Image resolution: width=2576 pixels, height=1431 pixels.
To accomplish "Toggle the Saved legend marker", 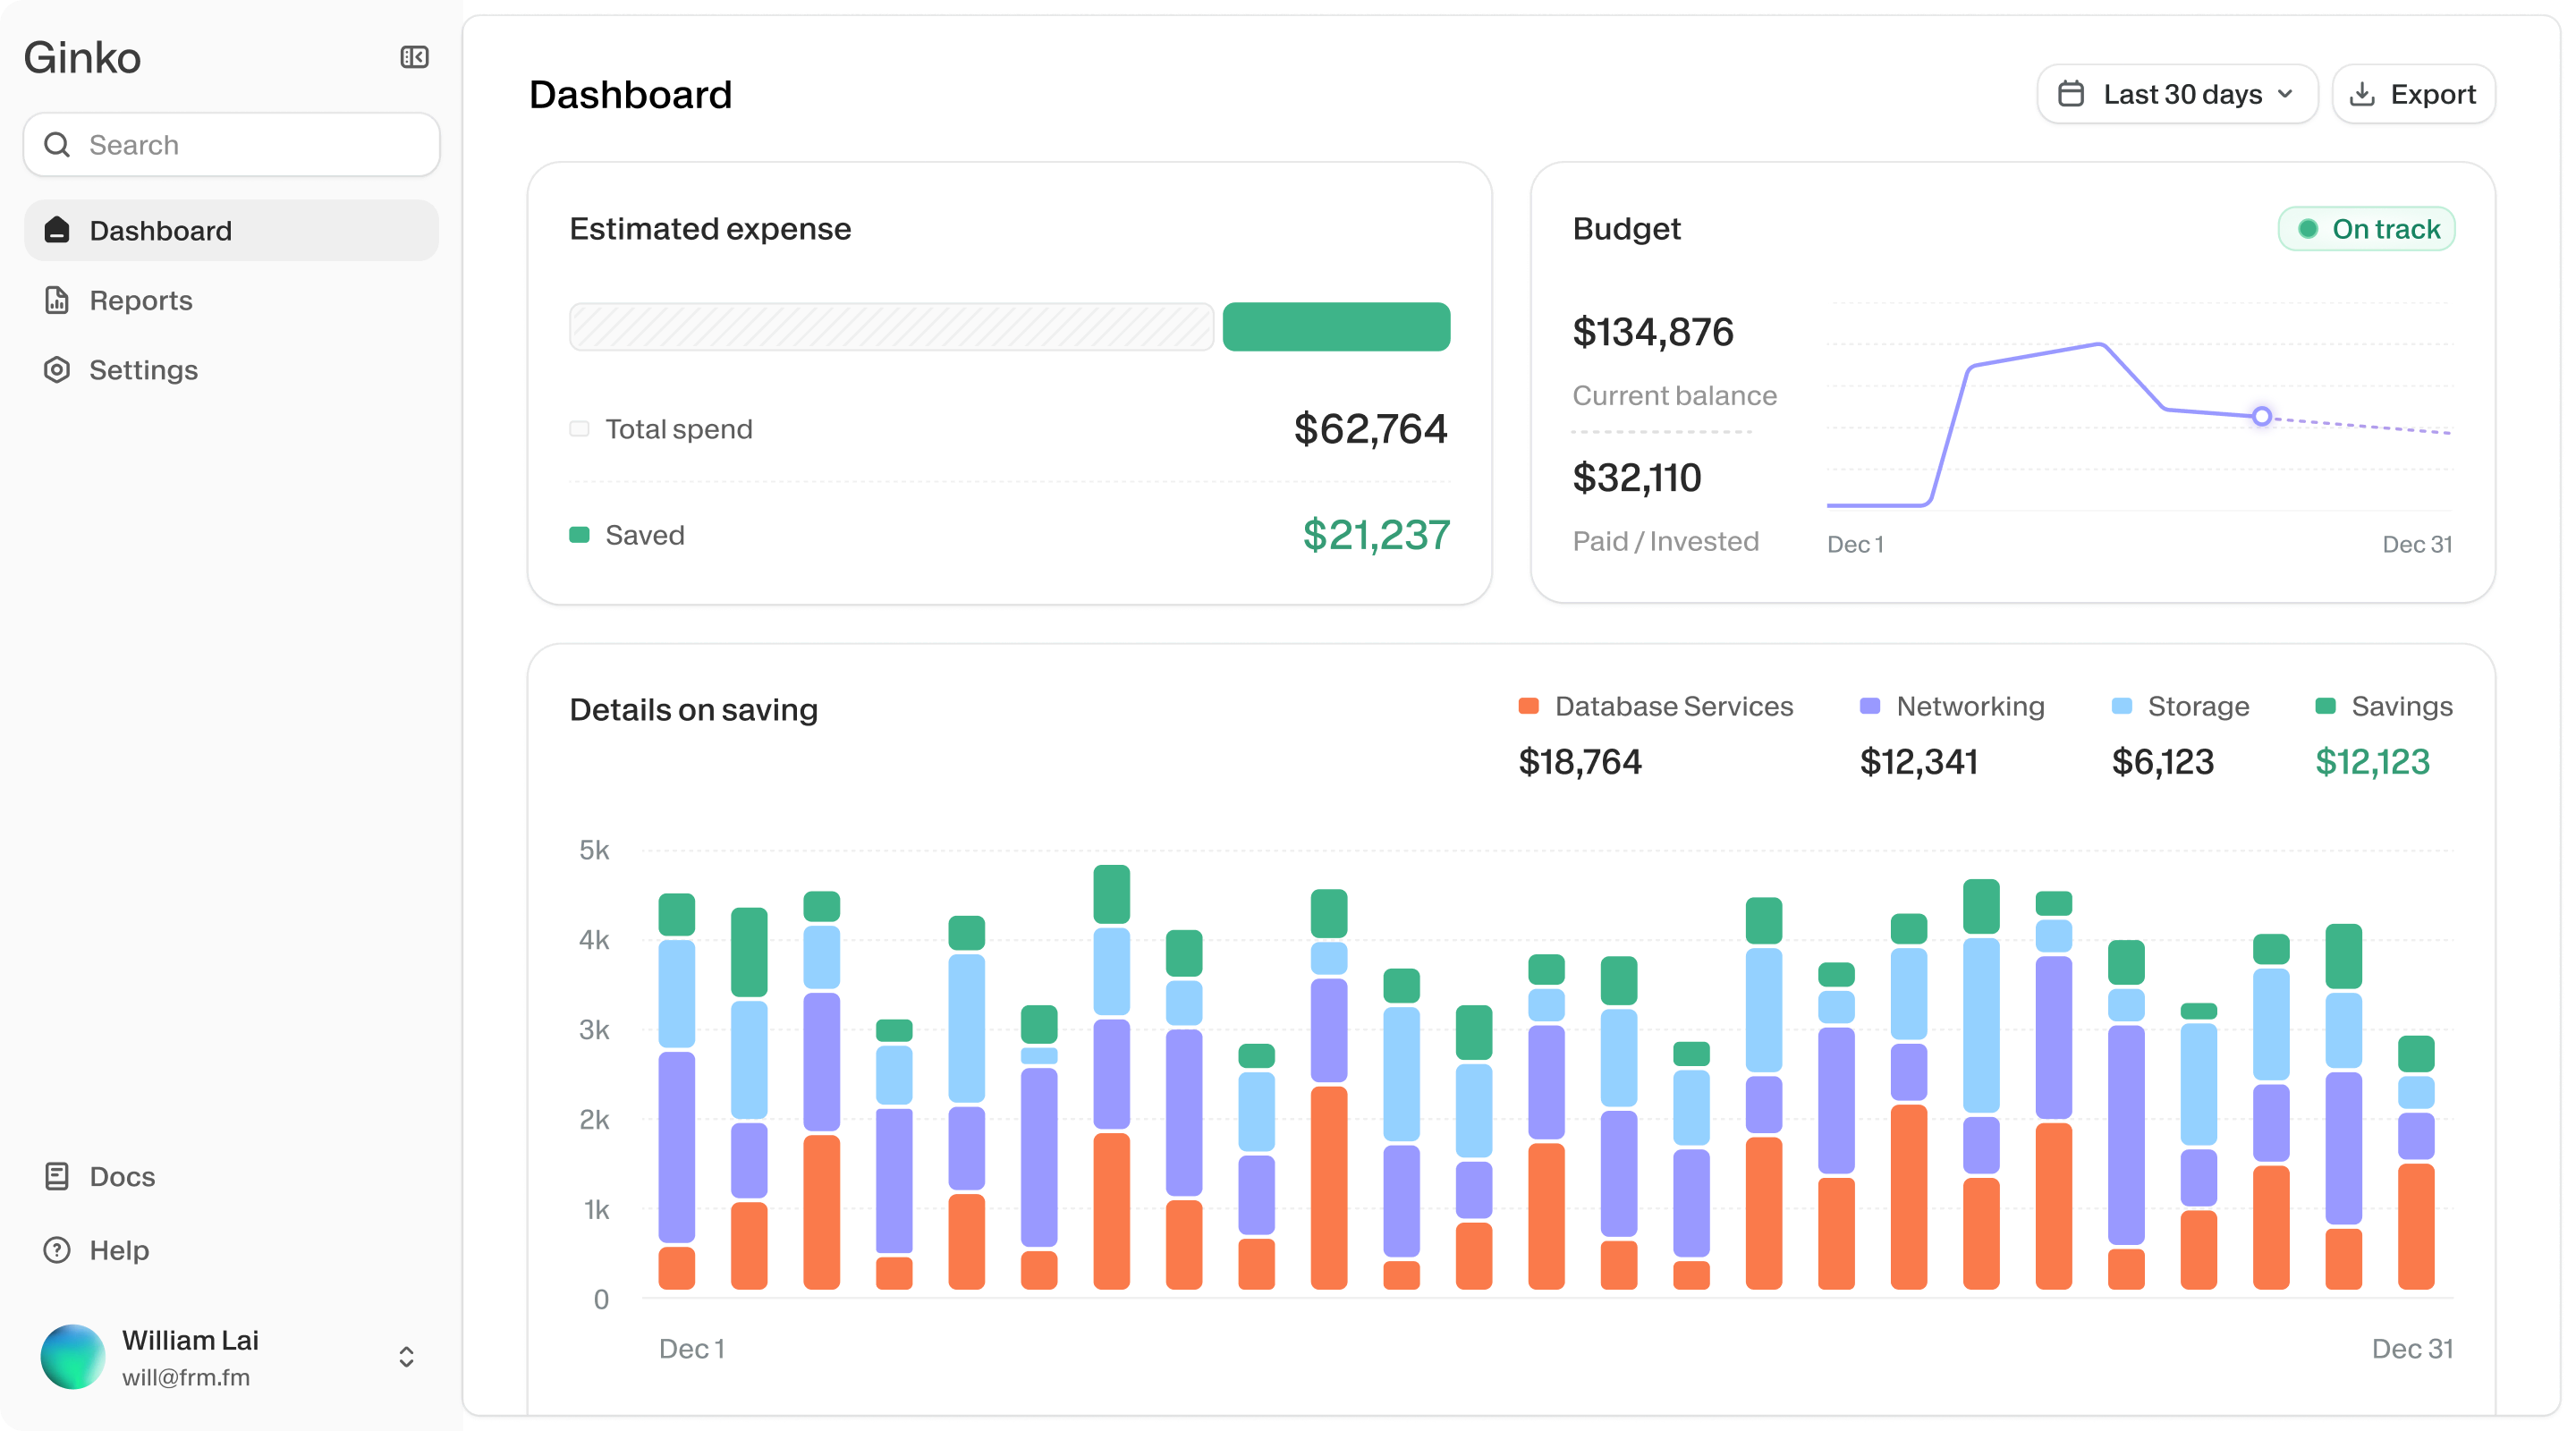I will click(x=580, y=534).
